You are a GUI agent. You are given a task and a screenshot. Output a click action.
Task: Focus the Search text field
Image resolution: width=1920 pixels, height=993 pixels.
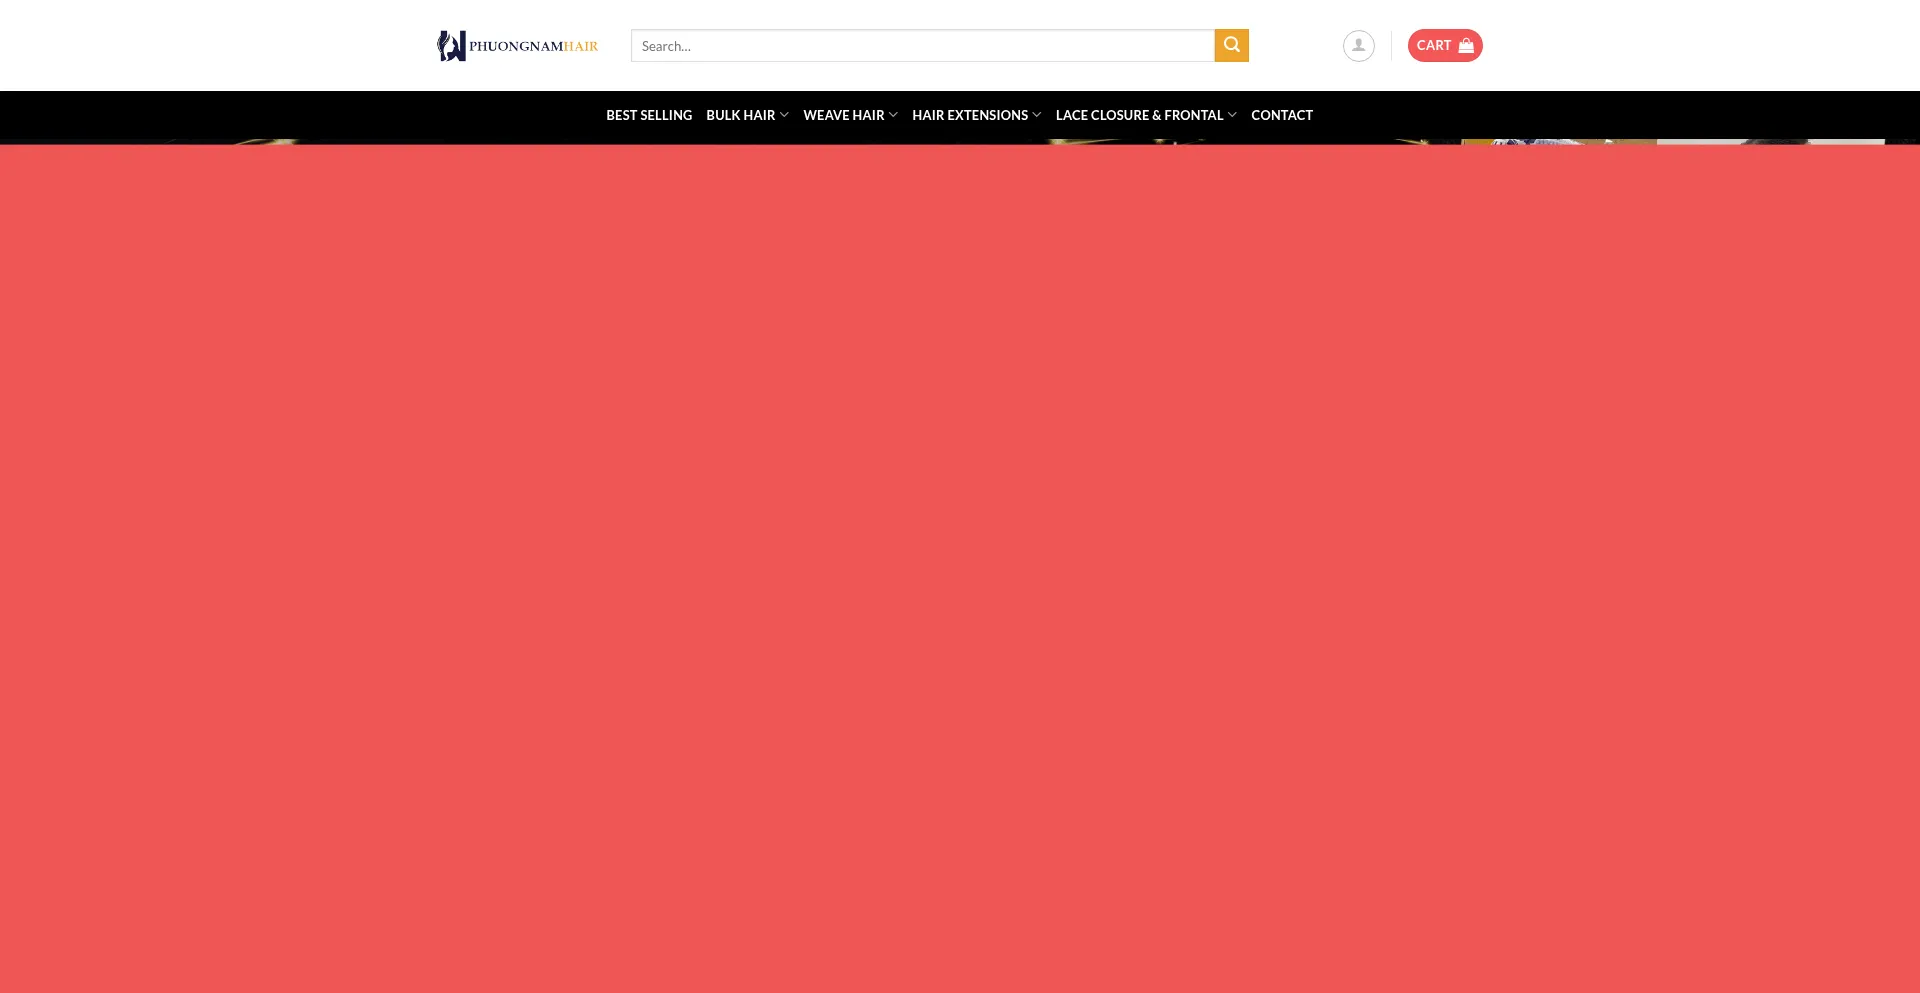click(x=922, y=46)
